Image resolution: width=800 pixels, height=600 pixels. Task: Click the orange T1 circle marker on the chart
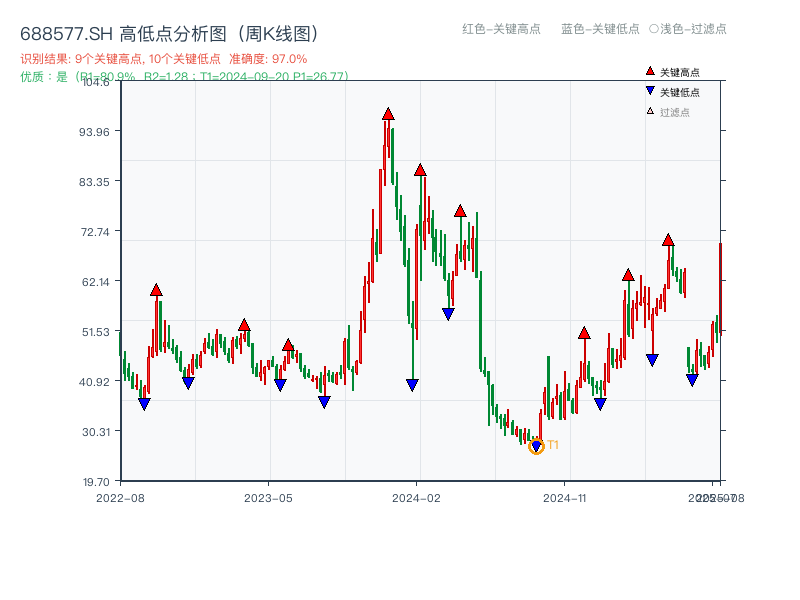(x=535, y=447)
